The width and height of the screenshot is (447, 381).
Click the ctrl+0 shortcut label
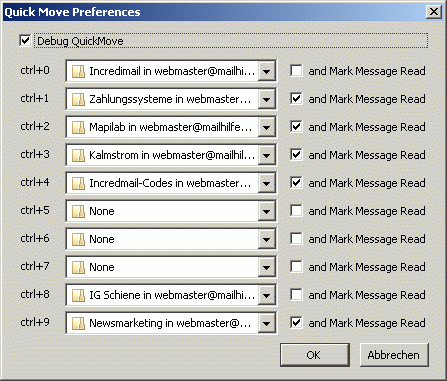pos(35,70)
